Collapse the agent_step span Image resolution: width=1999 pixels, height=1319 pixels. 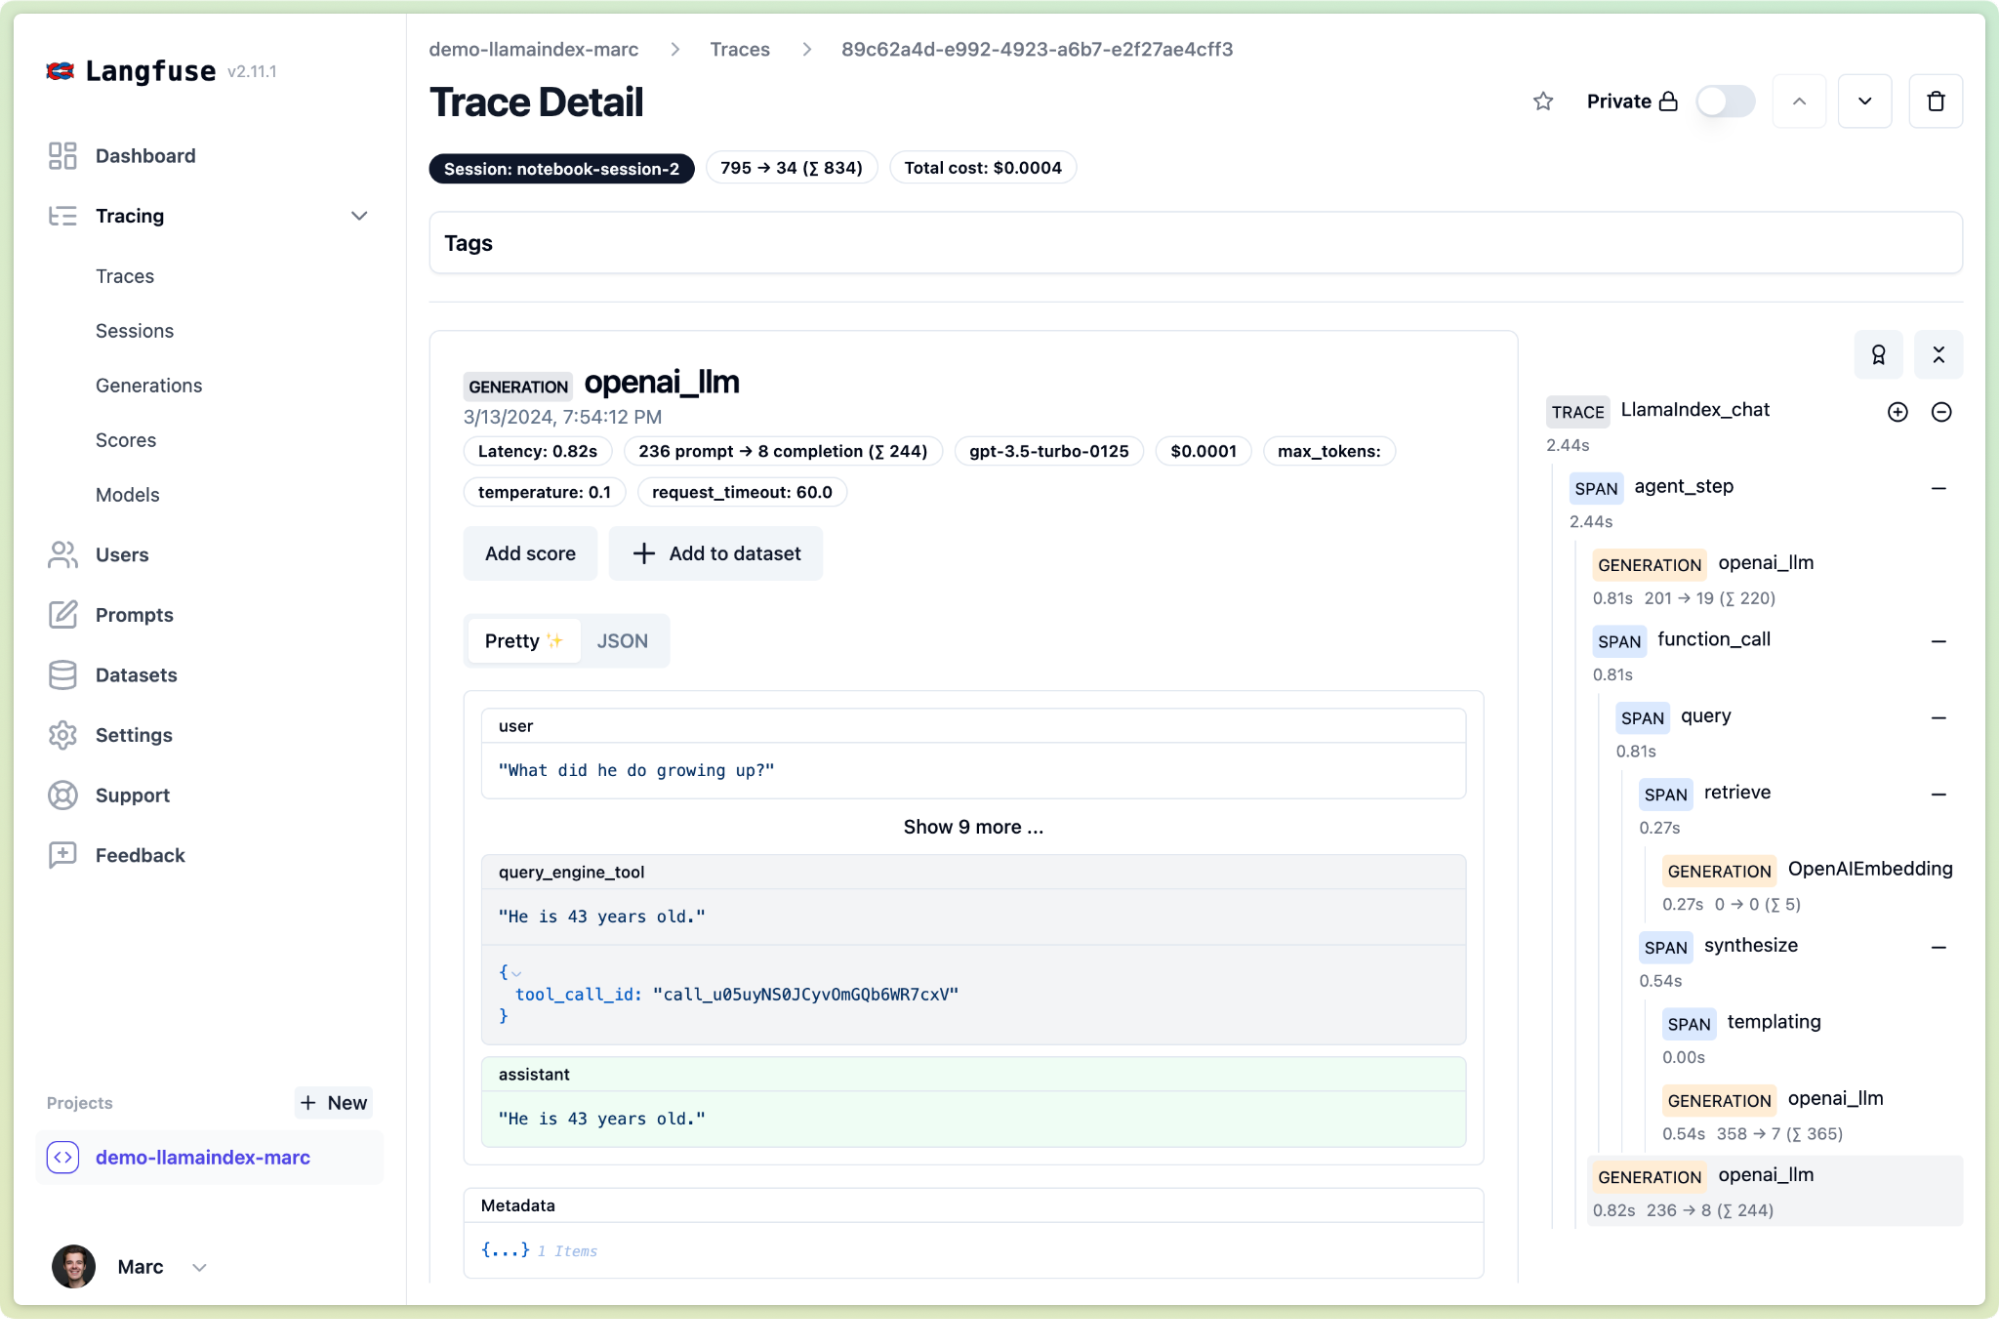1939,488
